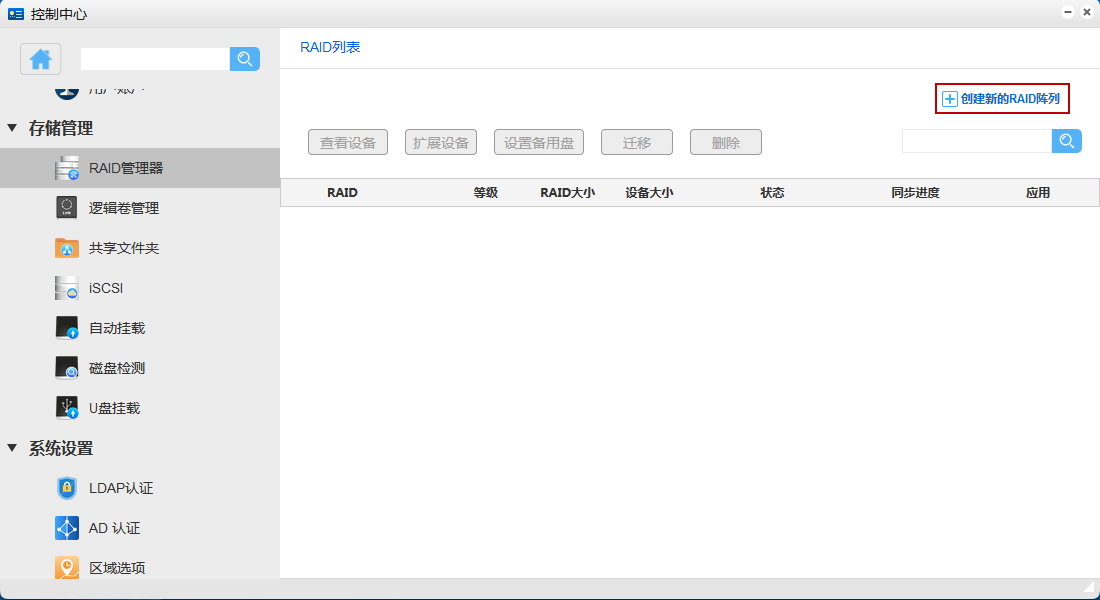Open the iSCSI settings icon

pyautogui.click(x=67, y=288)
